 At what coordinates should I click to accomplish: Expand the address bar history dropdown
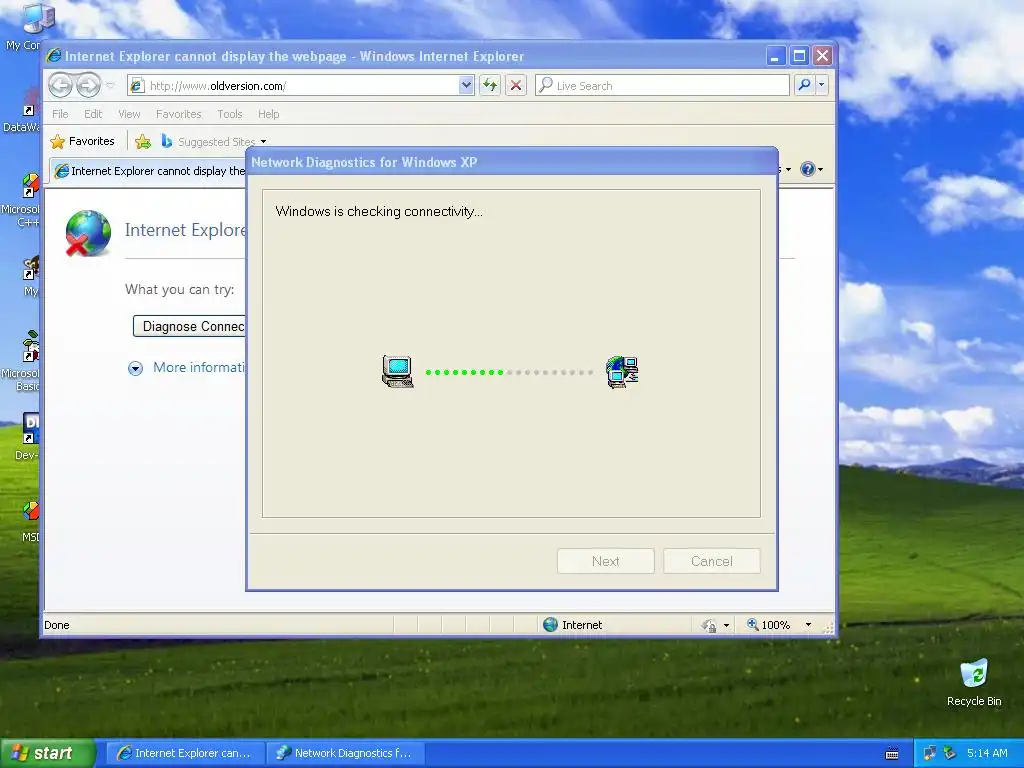[x=466, y=86]
